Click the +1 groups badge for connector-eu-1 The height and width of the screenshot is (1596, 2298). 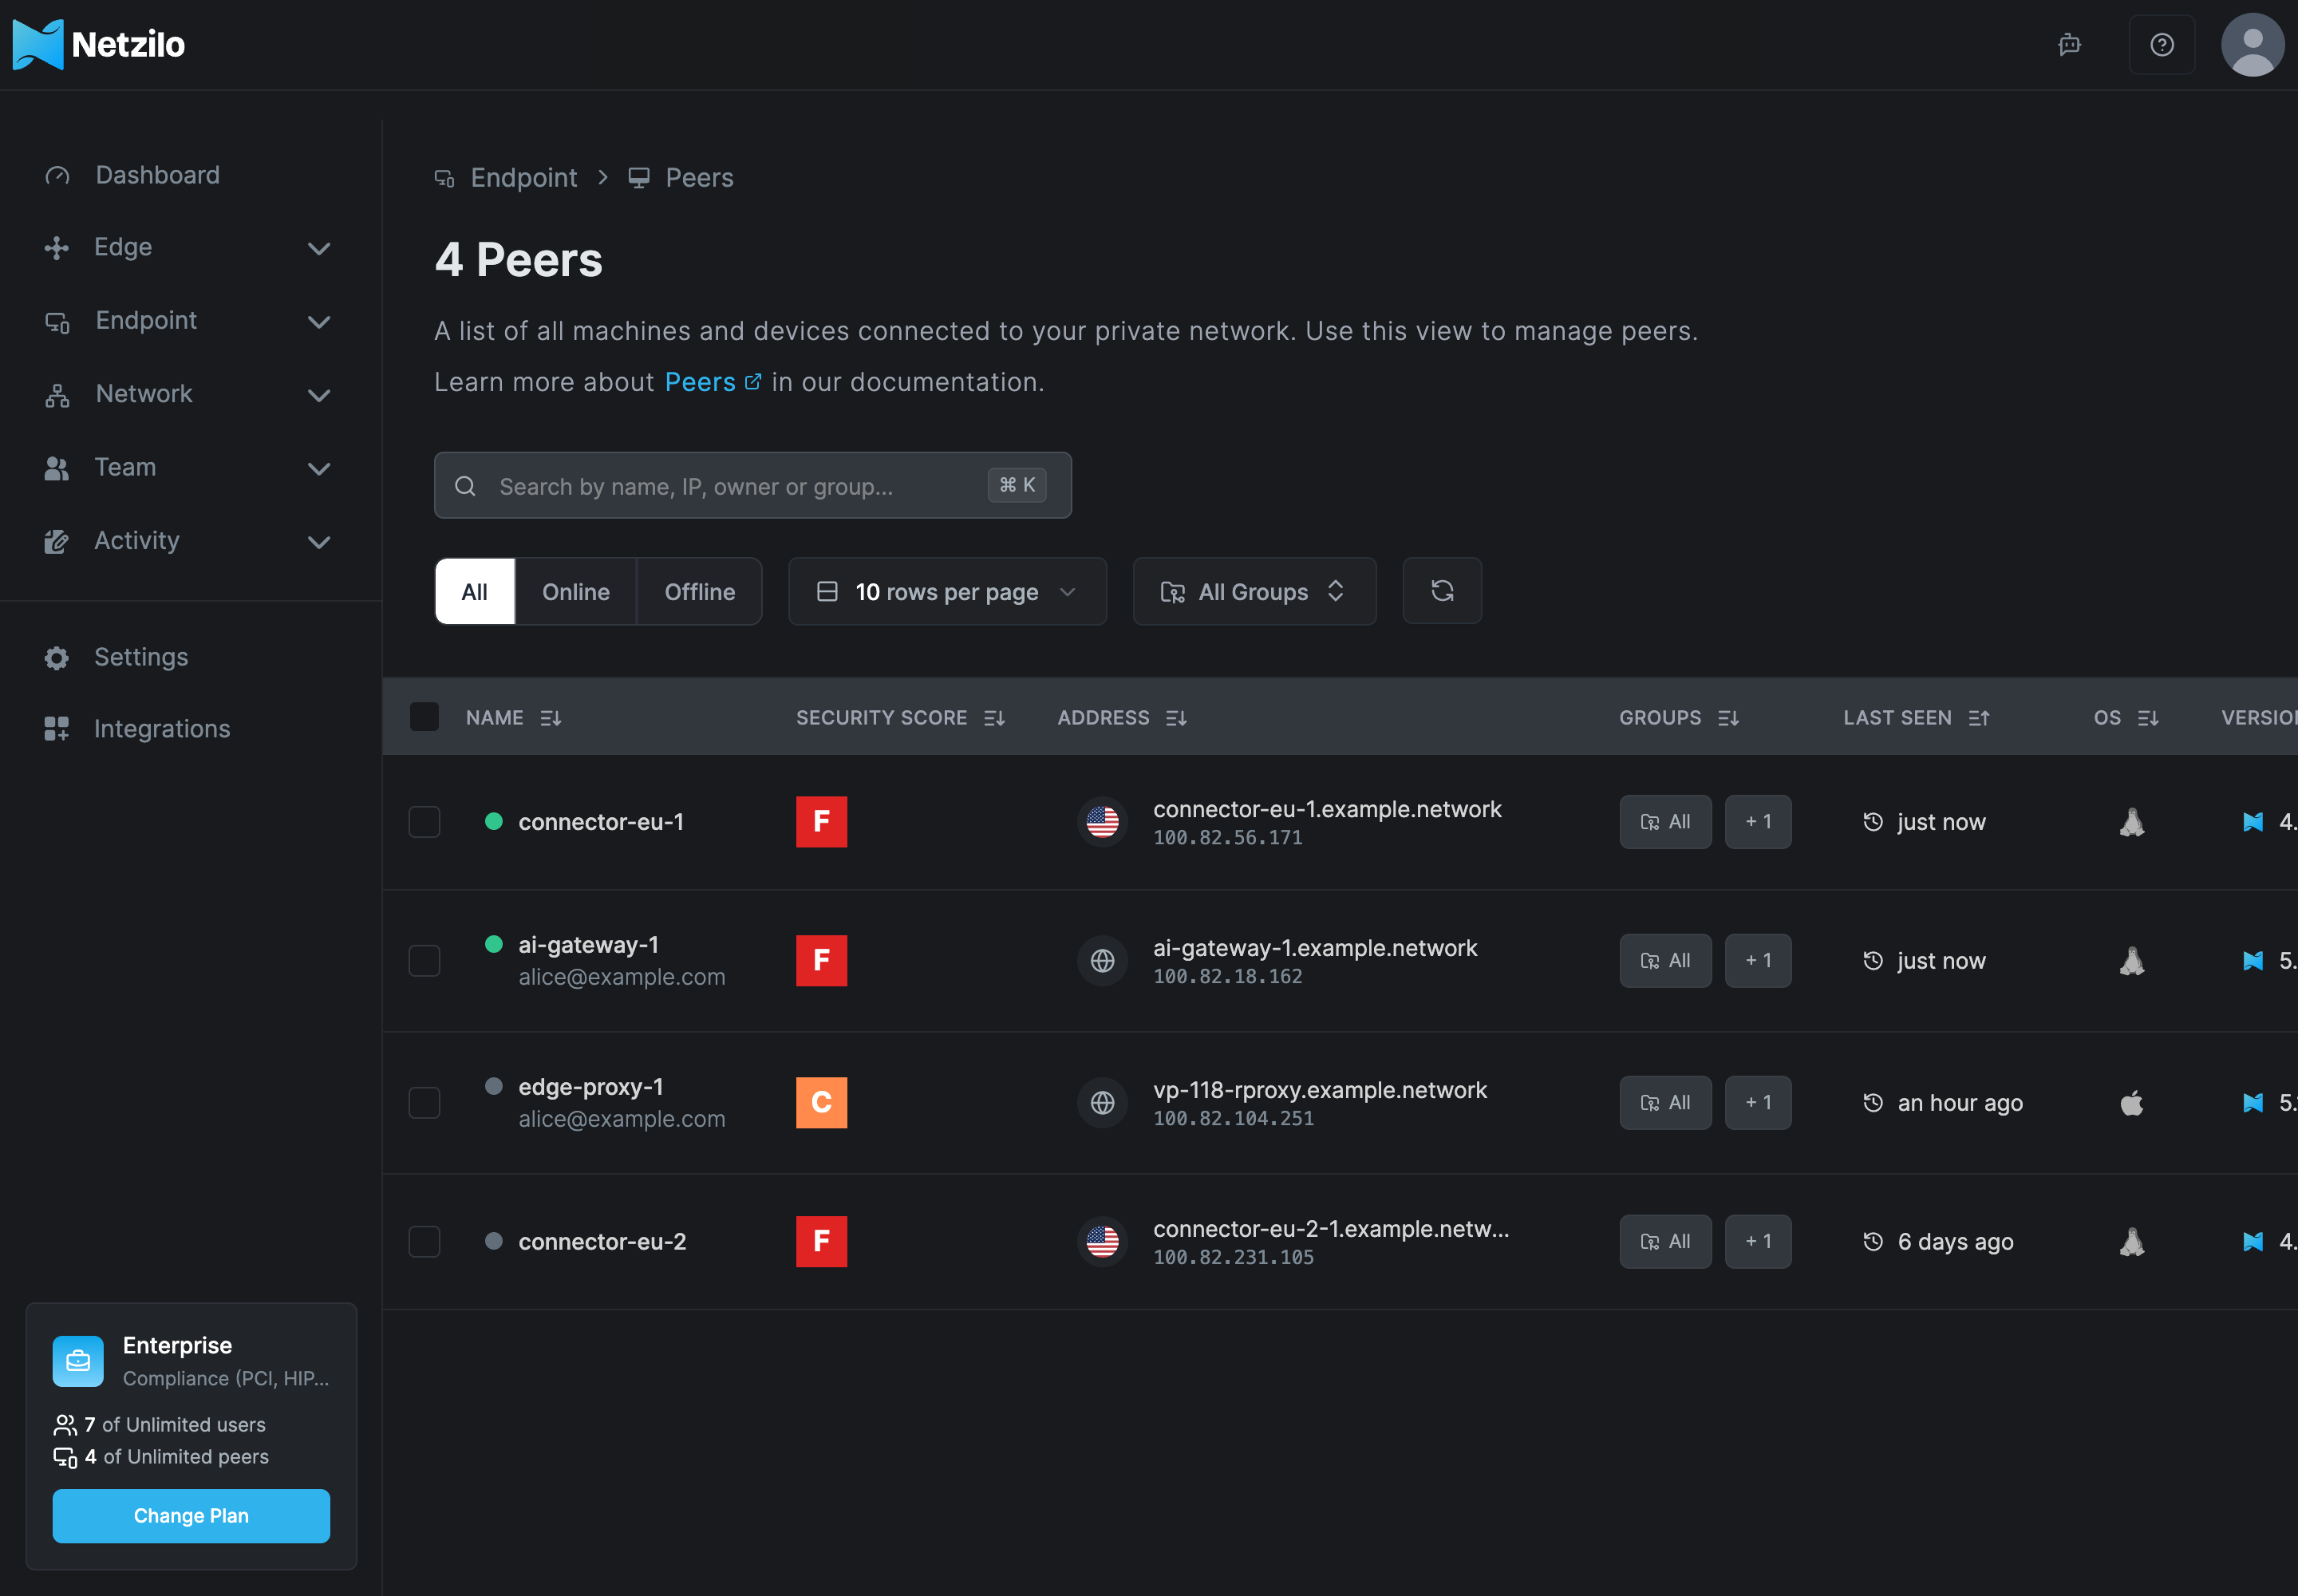coord(1758,822)
